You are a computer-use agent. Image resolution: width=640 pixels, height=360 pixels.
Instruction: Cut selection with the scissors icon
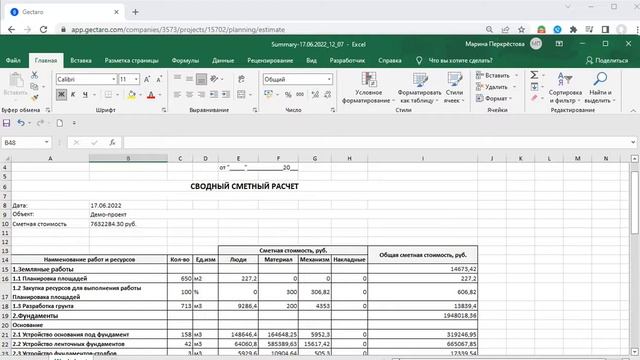(34, 75)
